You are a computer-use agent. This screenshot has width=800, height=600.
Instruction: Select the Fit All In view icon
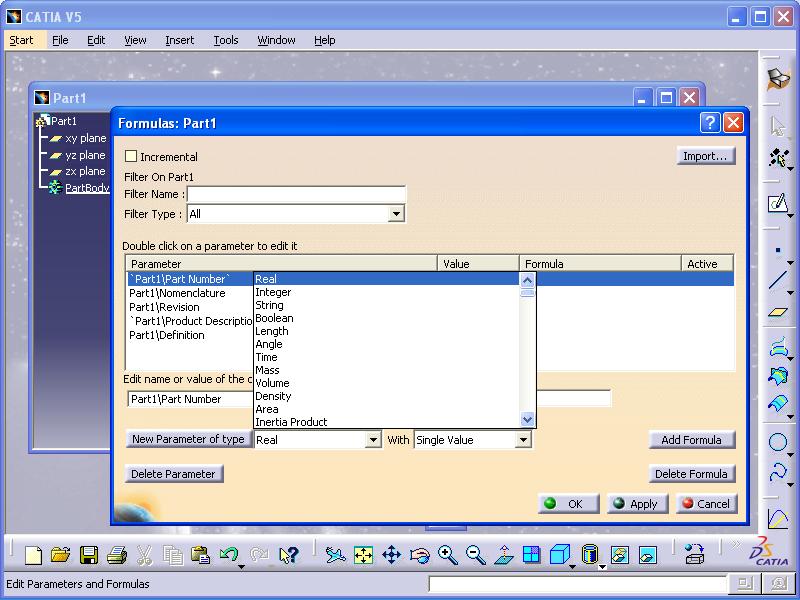tap(363, 555)
